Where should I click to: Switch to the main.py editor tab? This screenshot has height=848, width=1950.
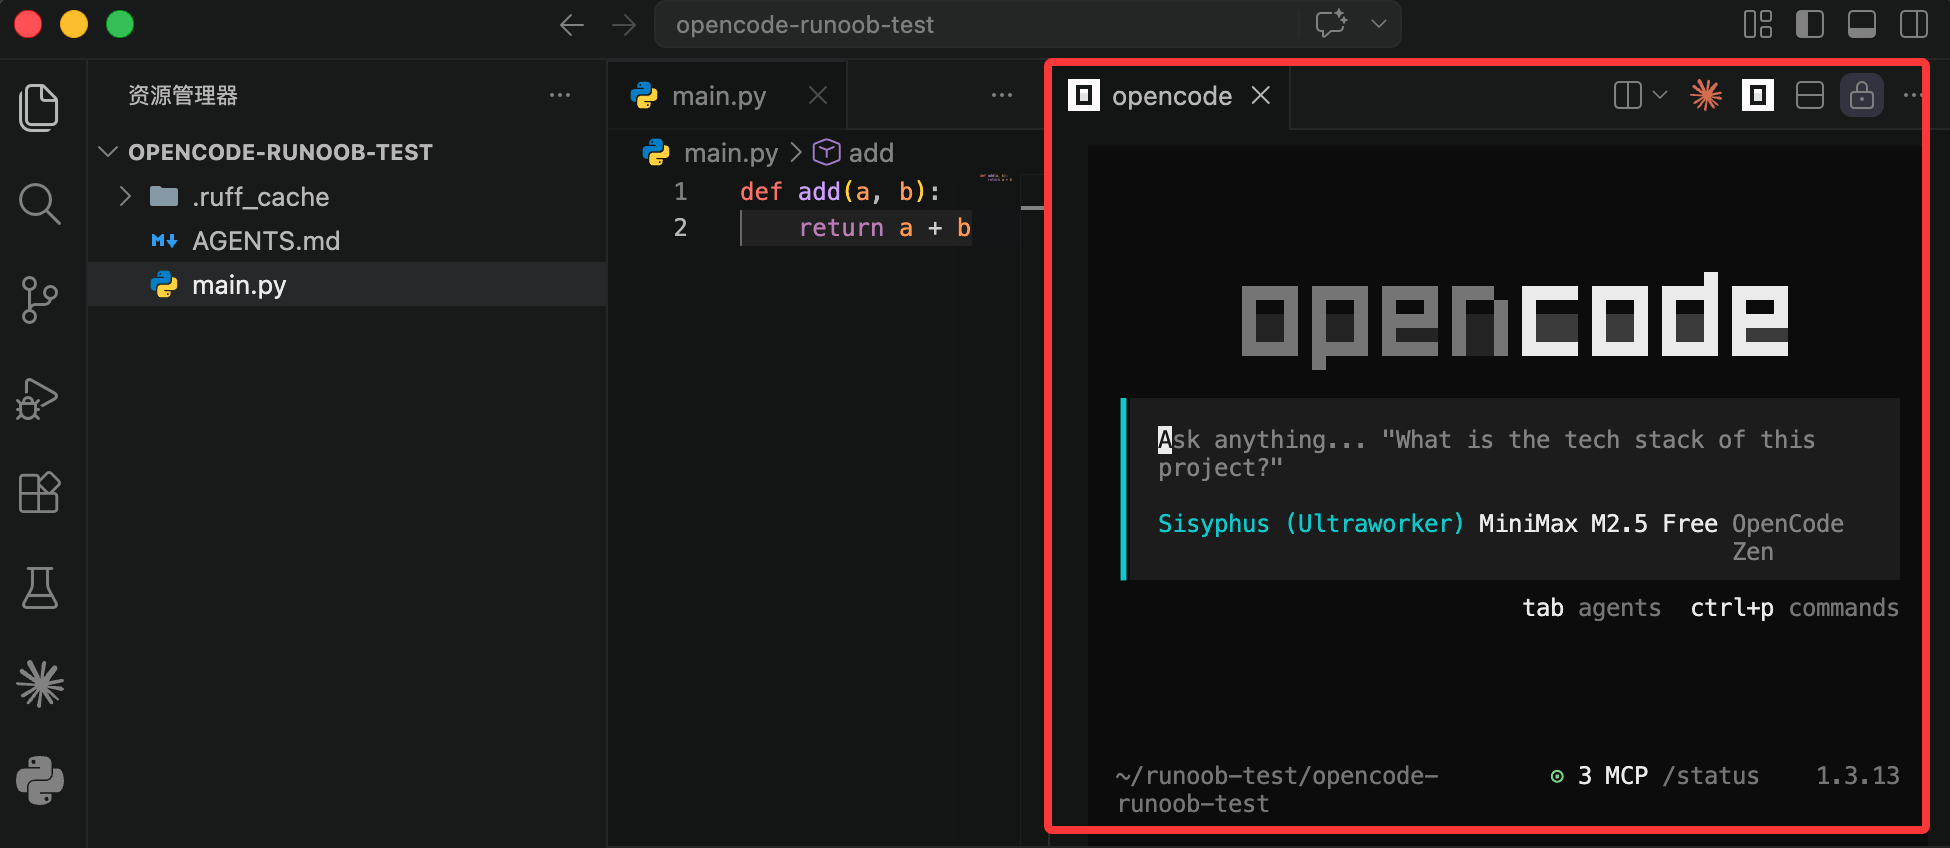coord(727,95)
